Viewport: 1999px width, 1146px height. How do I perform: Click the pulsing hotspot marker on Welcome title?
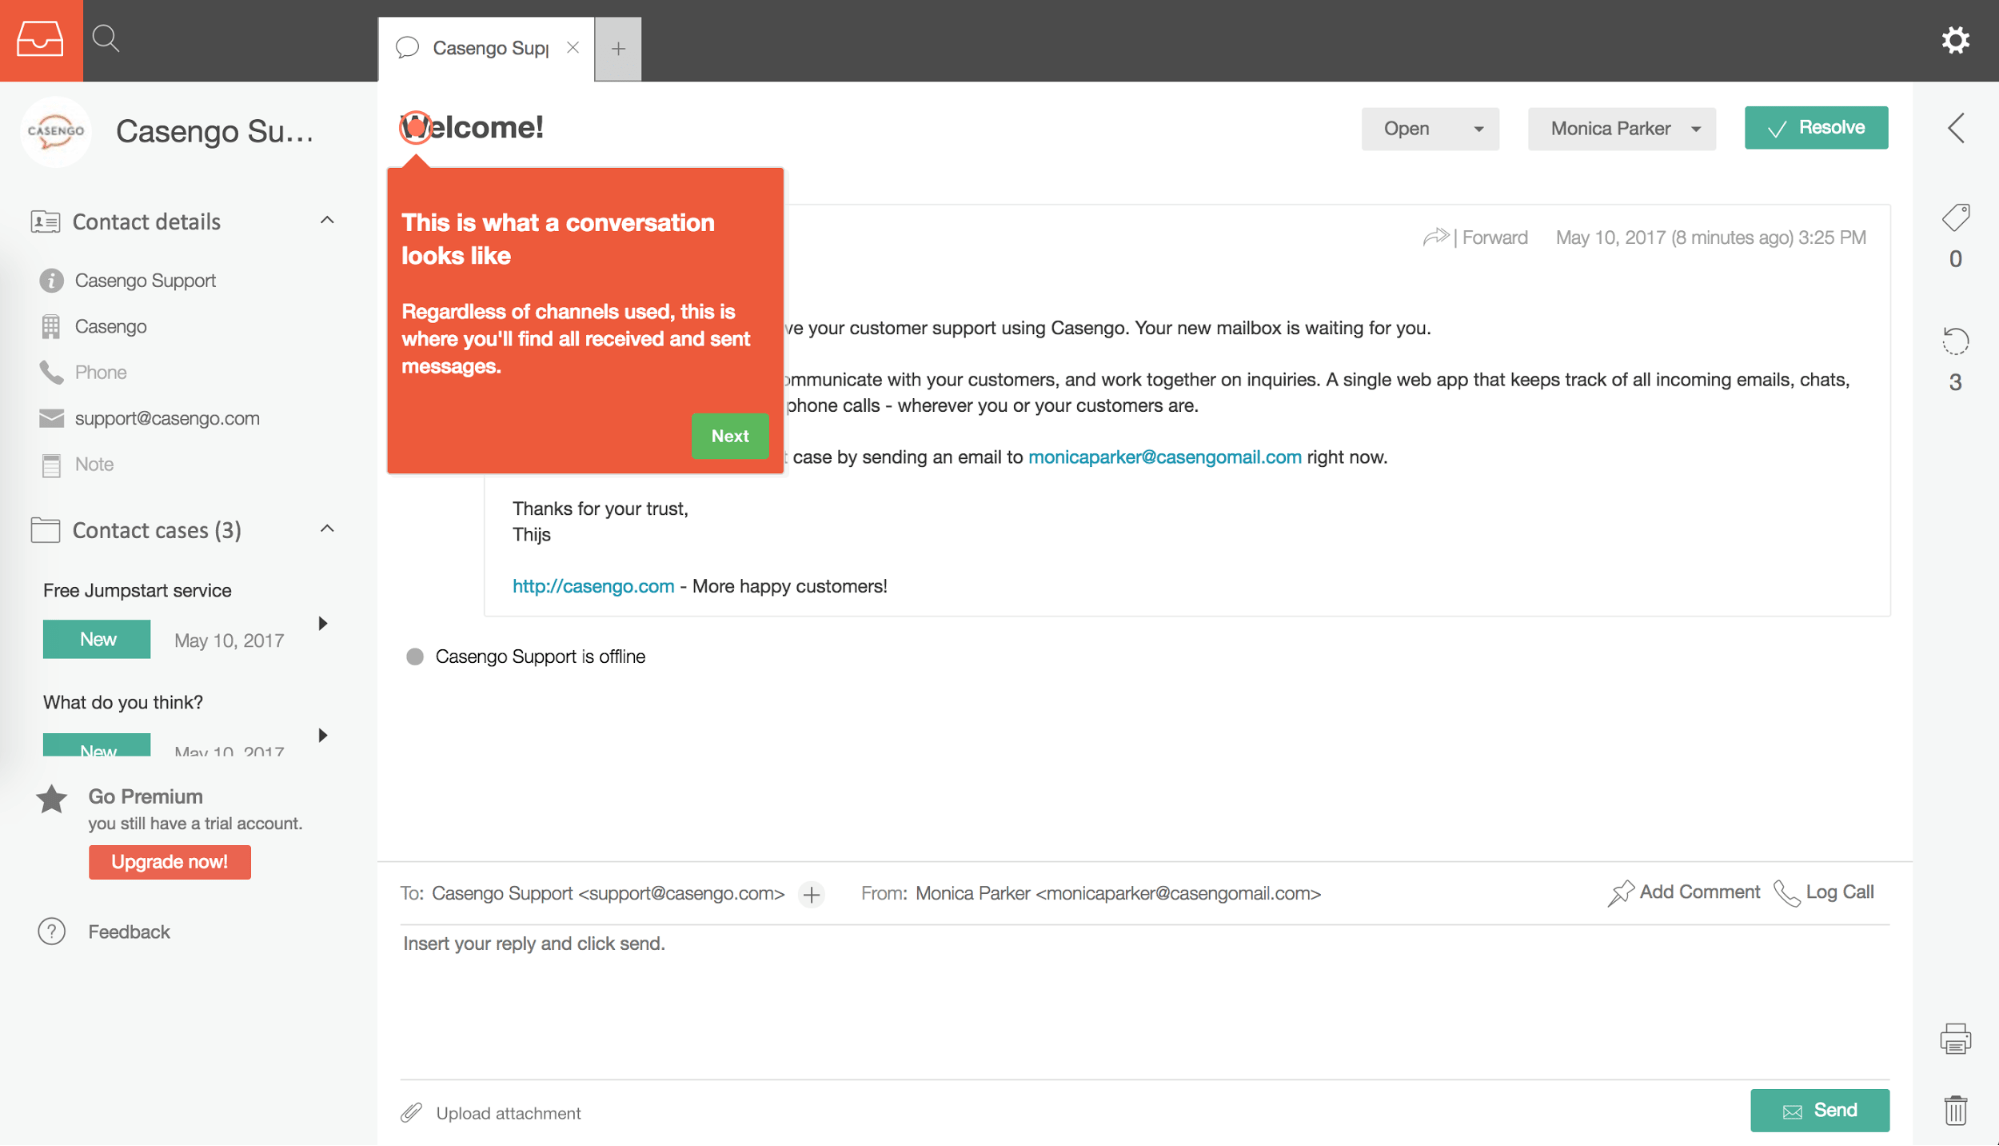(415, 128)
